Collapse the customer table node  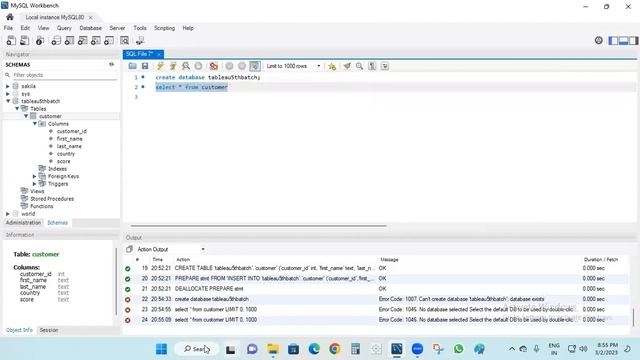pos(26,116)
